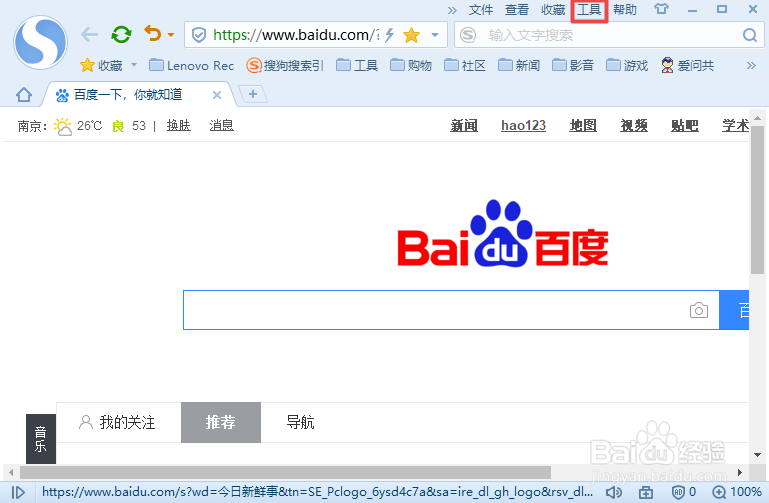Click the address bar URL field

296,35
